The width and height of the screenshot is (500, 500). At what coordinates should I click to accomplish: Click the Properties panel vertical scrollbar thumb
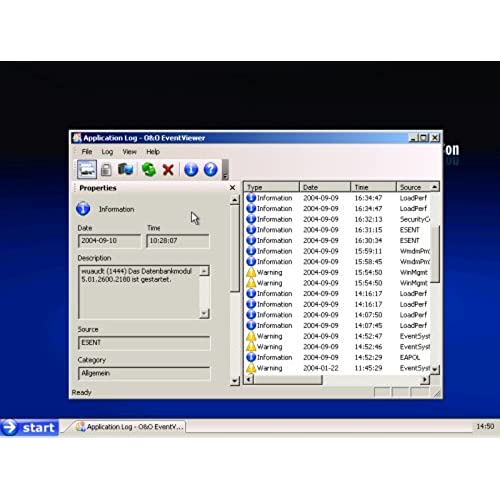235,249
